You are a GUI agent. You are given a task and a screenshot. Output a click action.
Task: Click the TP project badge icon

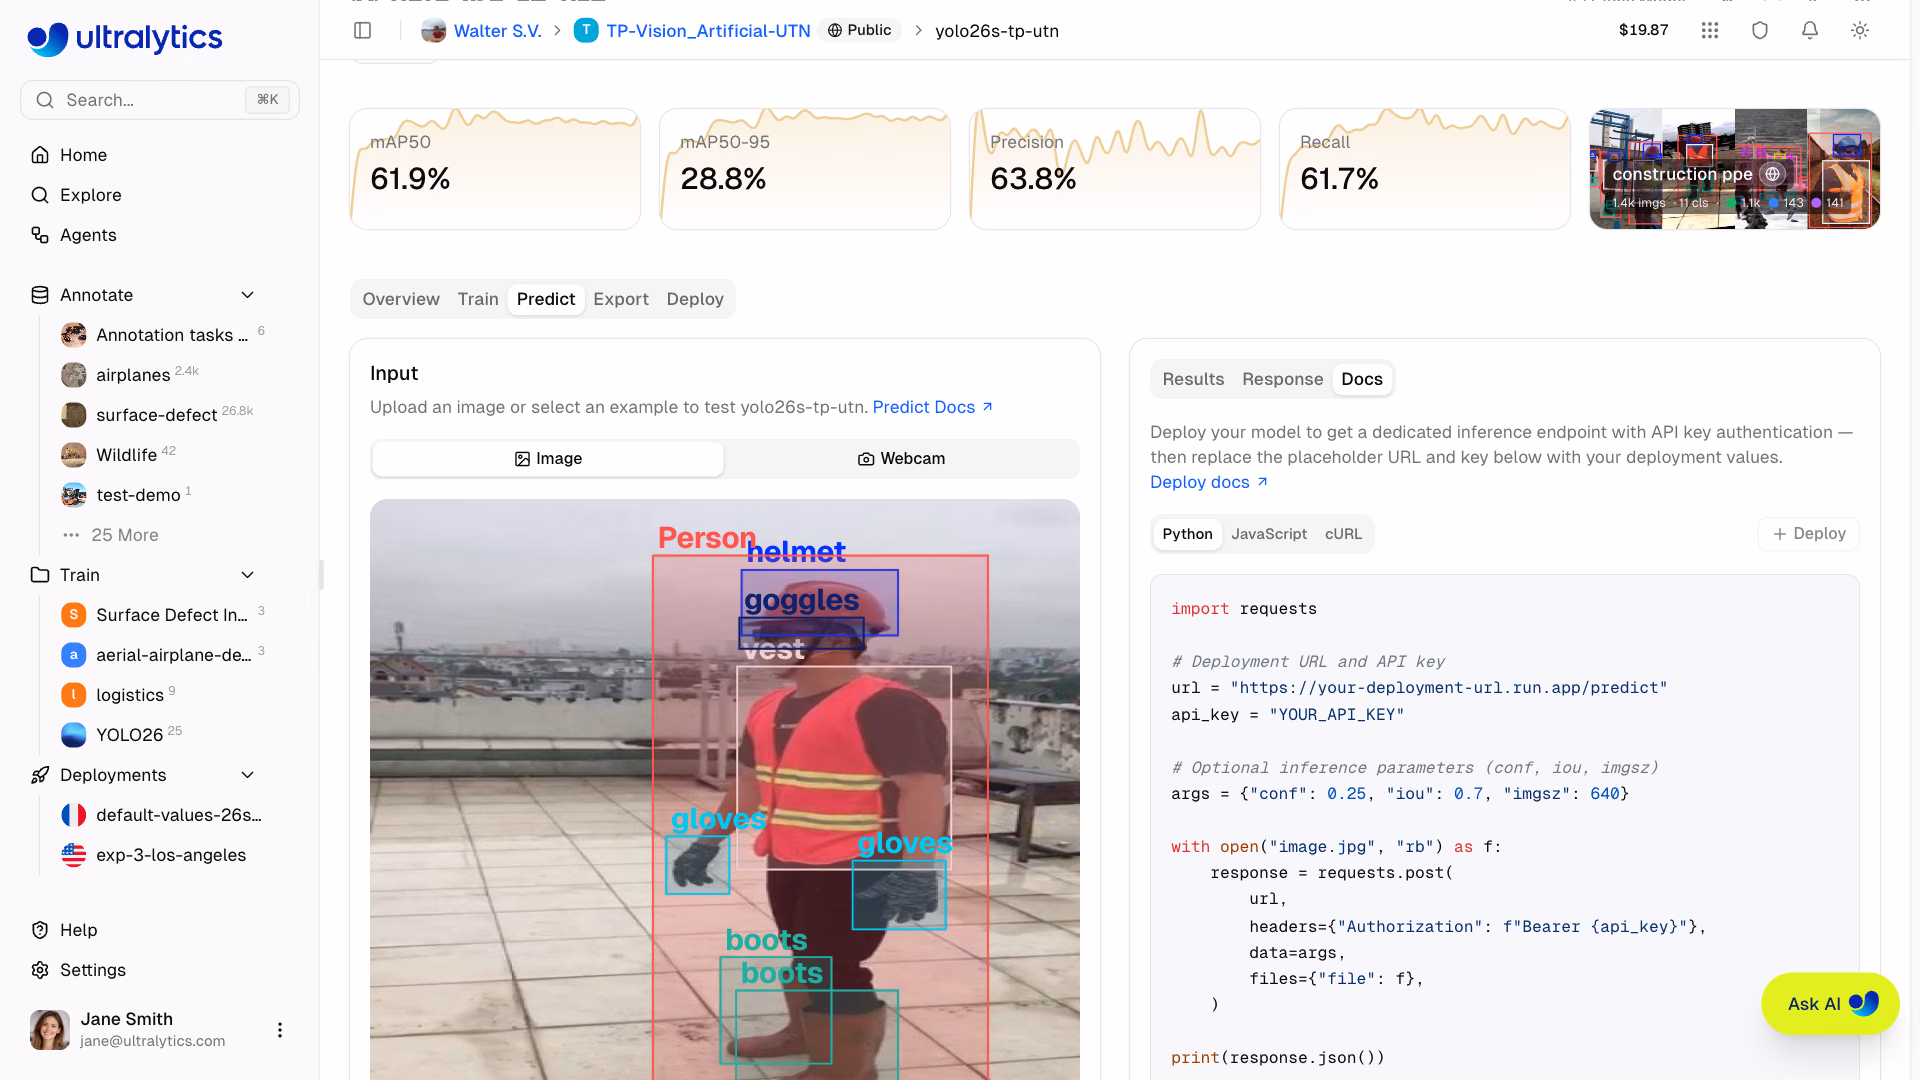click(x=586, y=31)
